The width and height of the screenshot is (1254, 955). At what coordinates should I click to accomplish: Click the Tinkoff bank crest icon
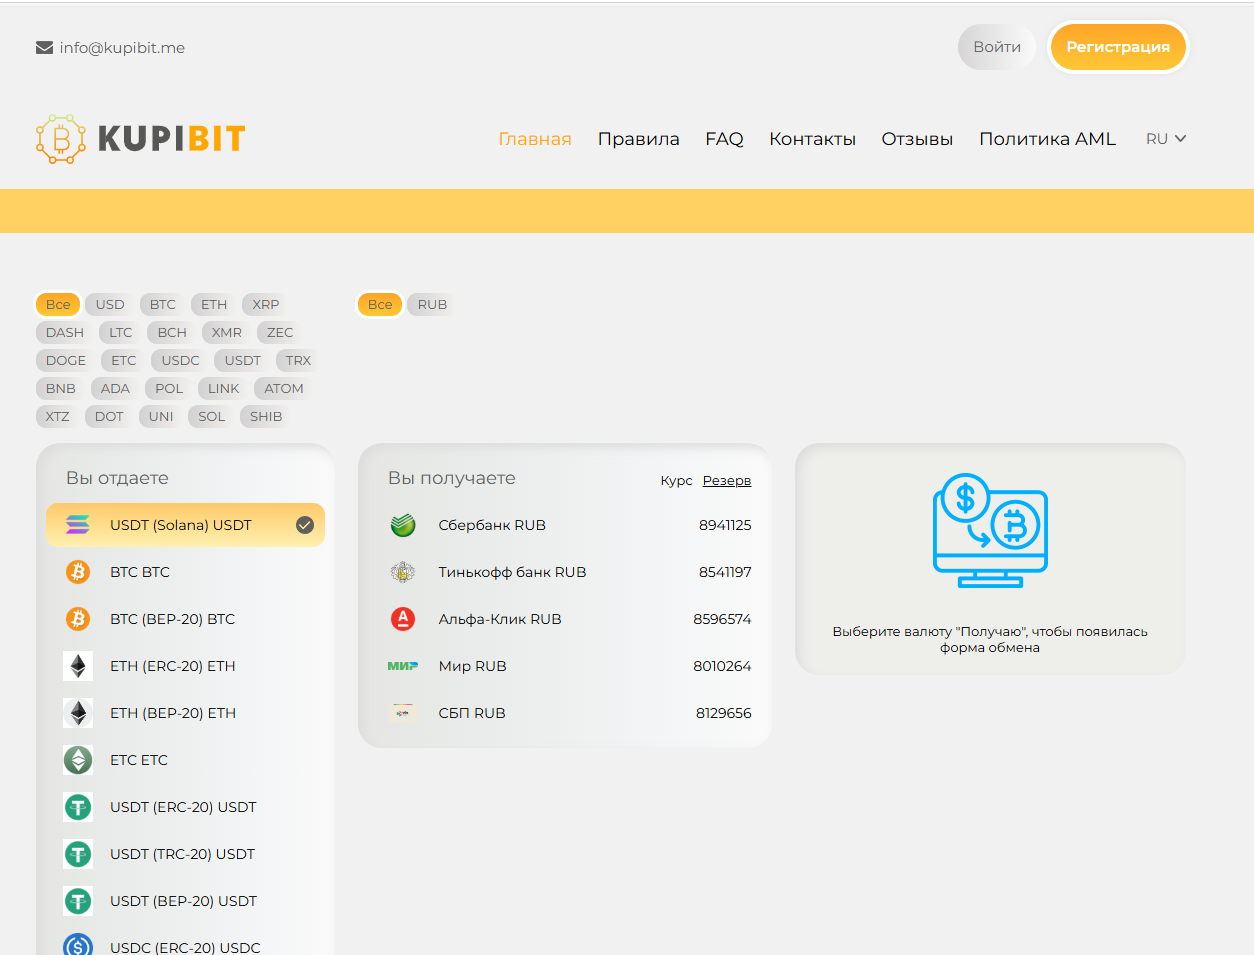pyautogui.click(x=403, y=572)
